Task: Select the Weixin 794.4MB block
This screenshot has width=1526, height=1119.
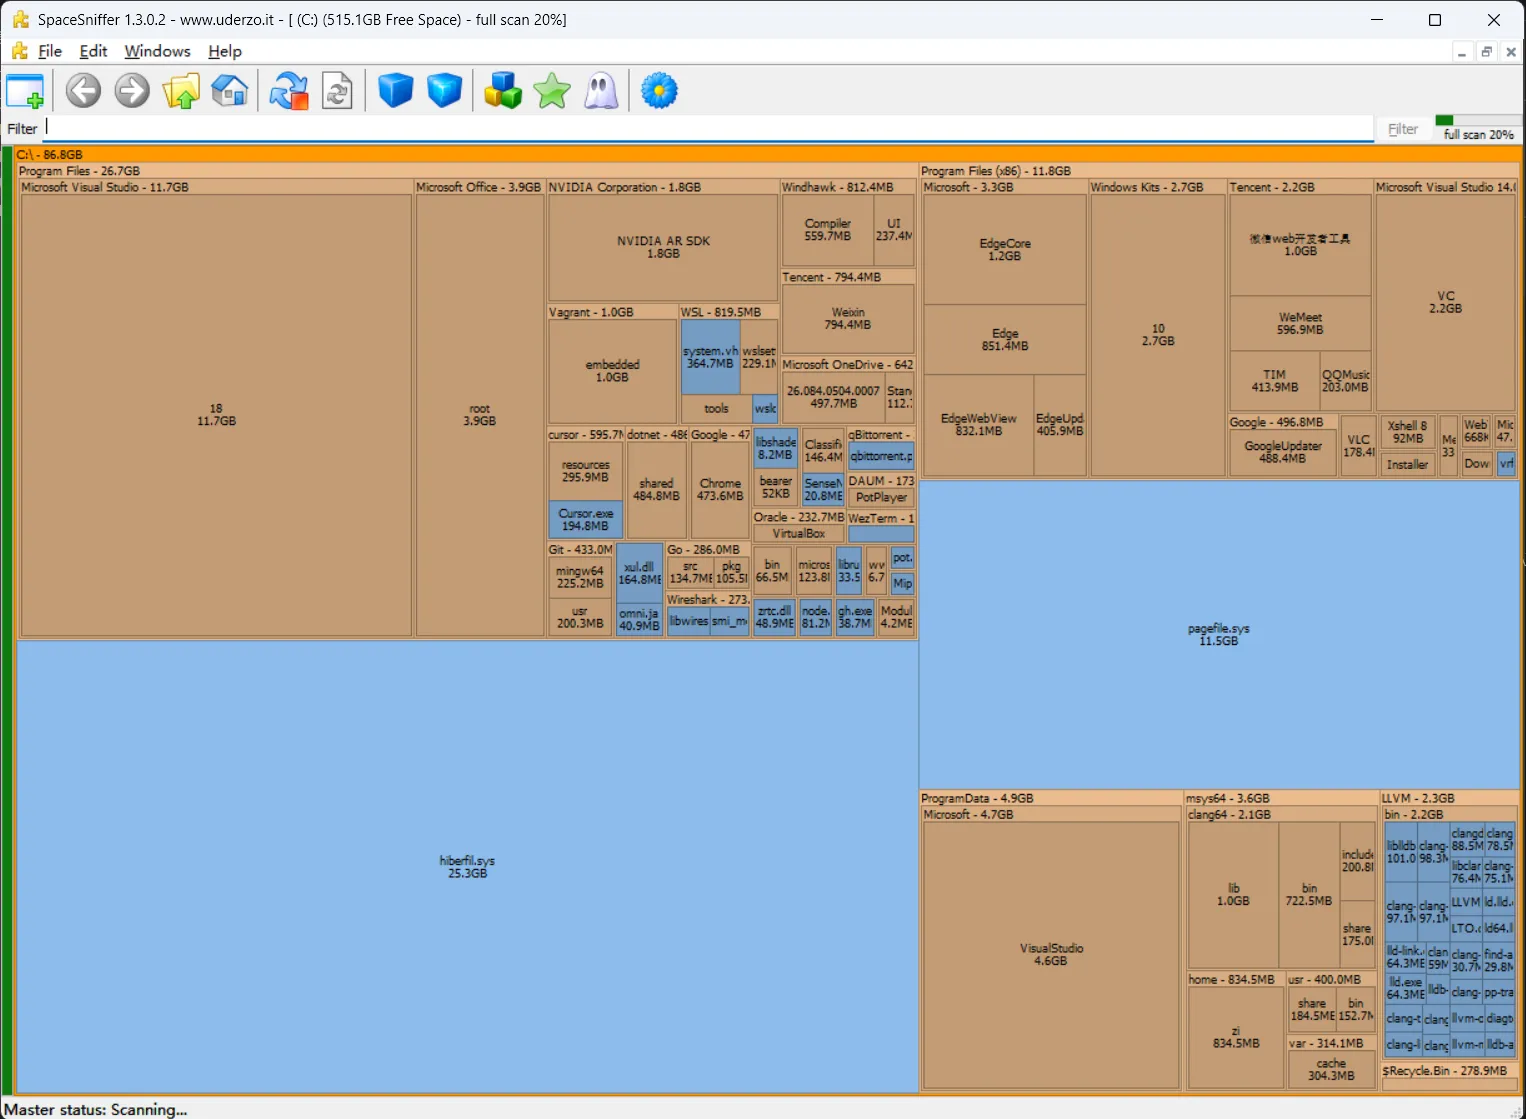Action: pyautogui.click(x=848, y=318)
